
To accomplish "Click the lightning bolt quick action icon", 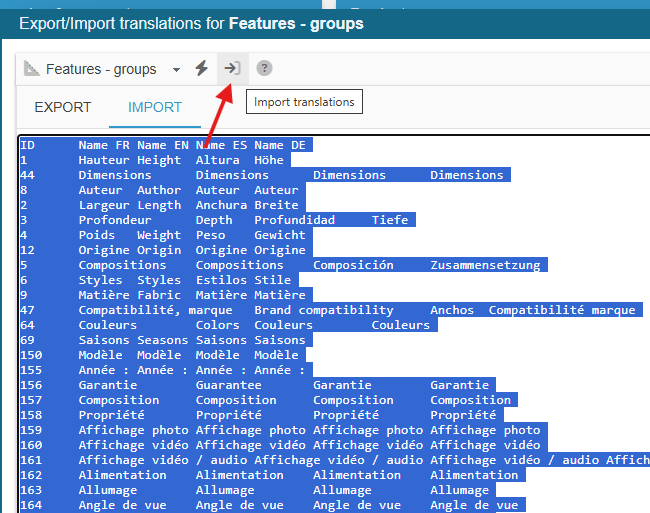I will tap(202, 68).
